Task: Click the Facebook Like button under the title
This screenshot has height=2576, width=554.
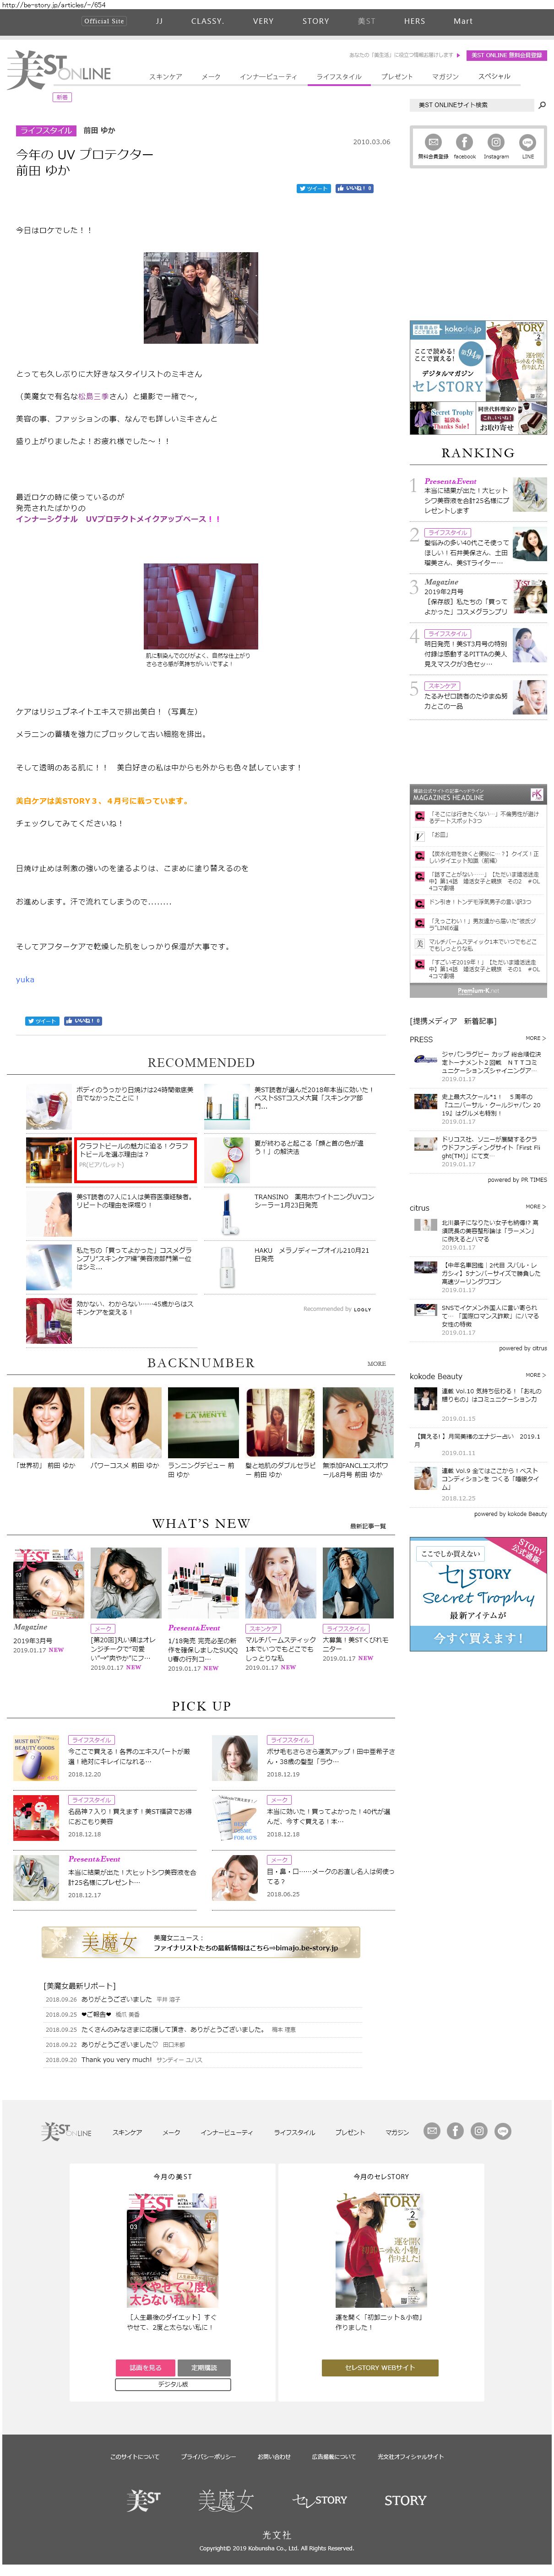Action: tap(354, 188)
